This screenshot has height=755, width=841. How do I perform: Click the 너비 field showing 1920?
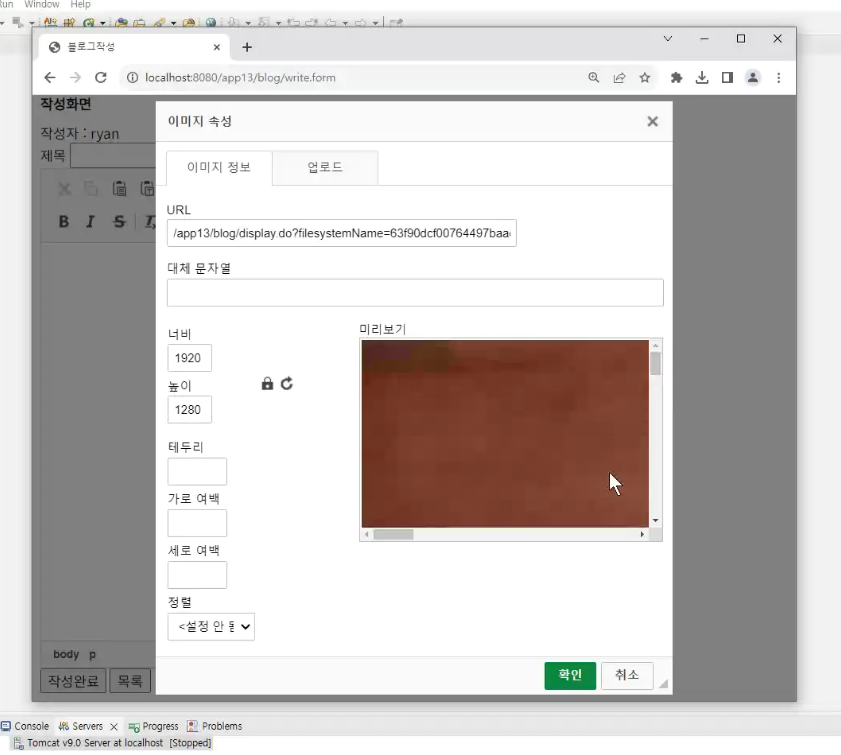[x=189, y=358]
